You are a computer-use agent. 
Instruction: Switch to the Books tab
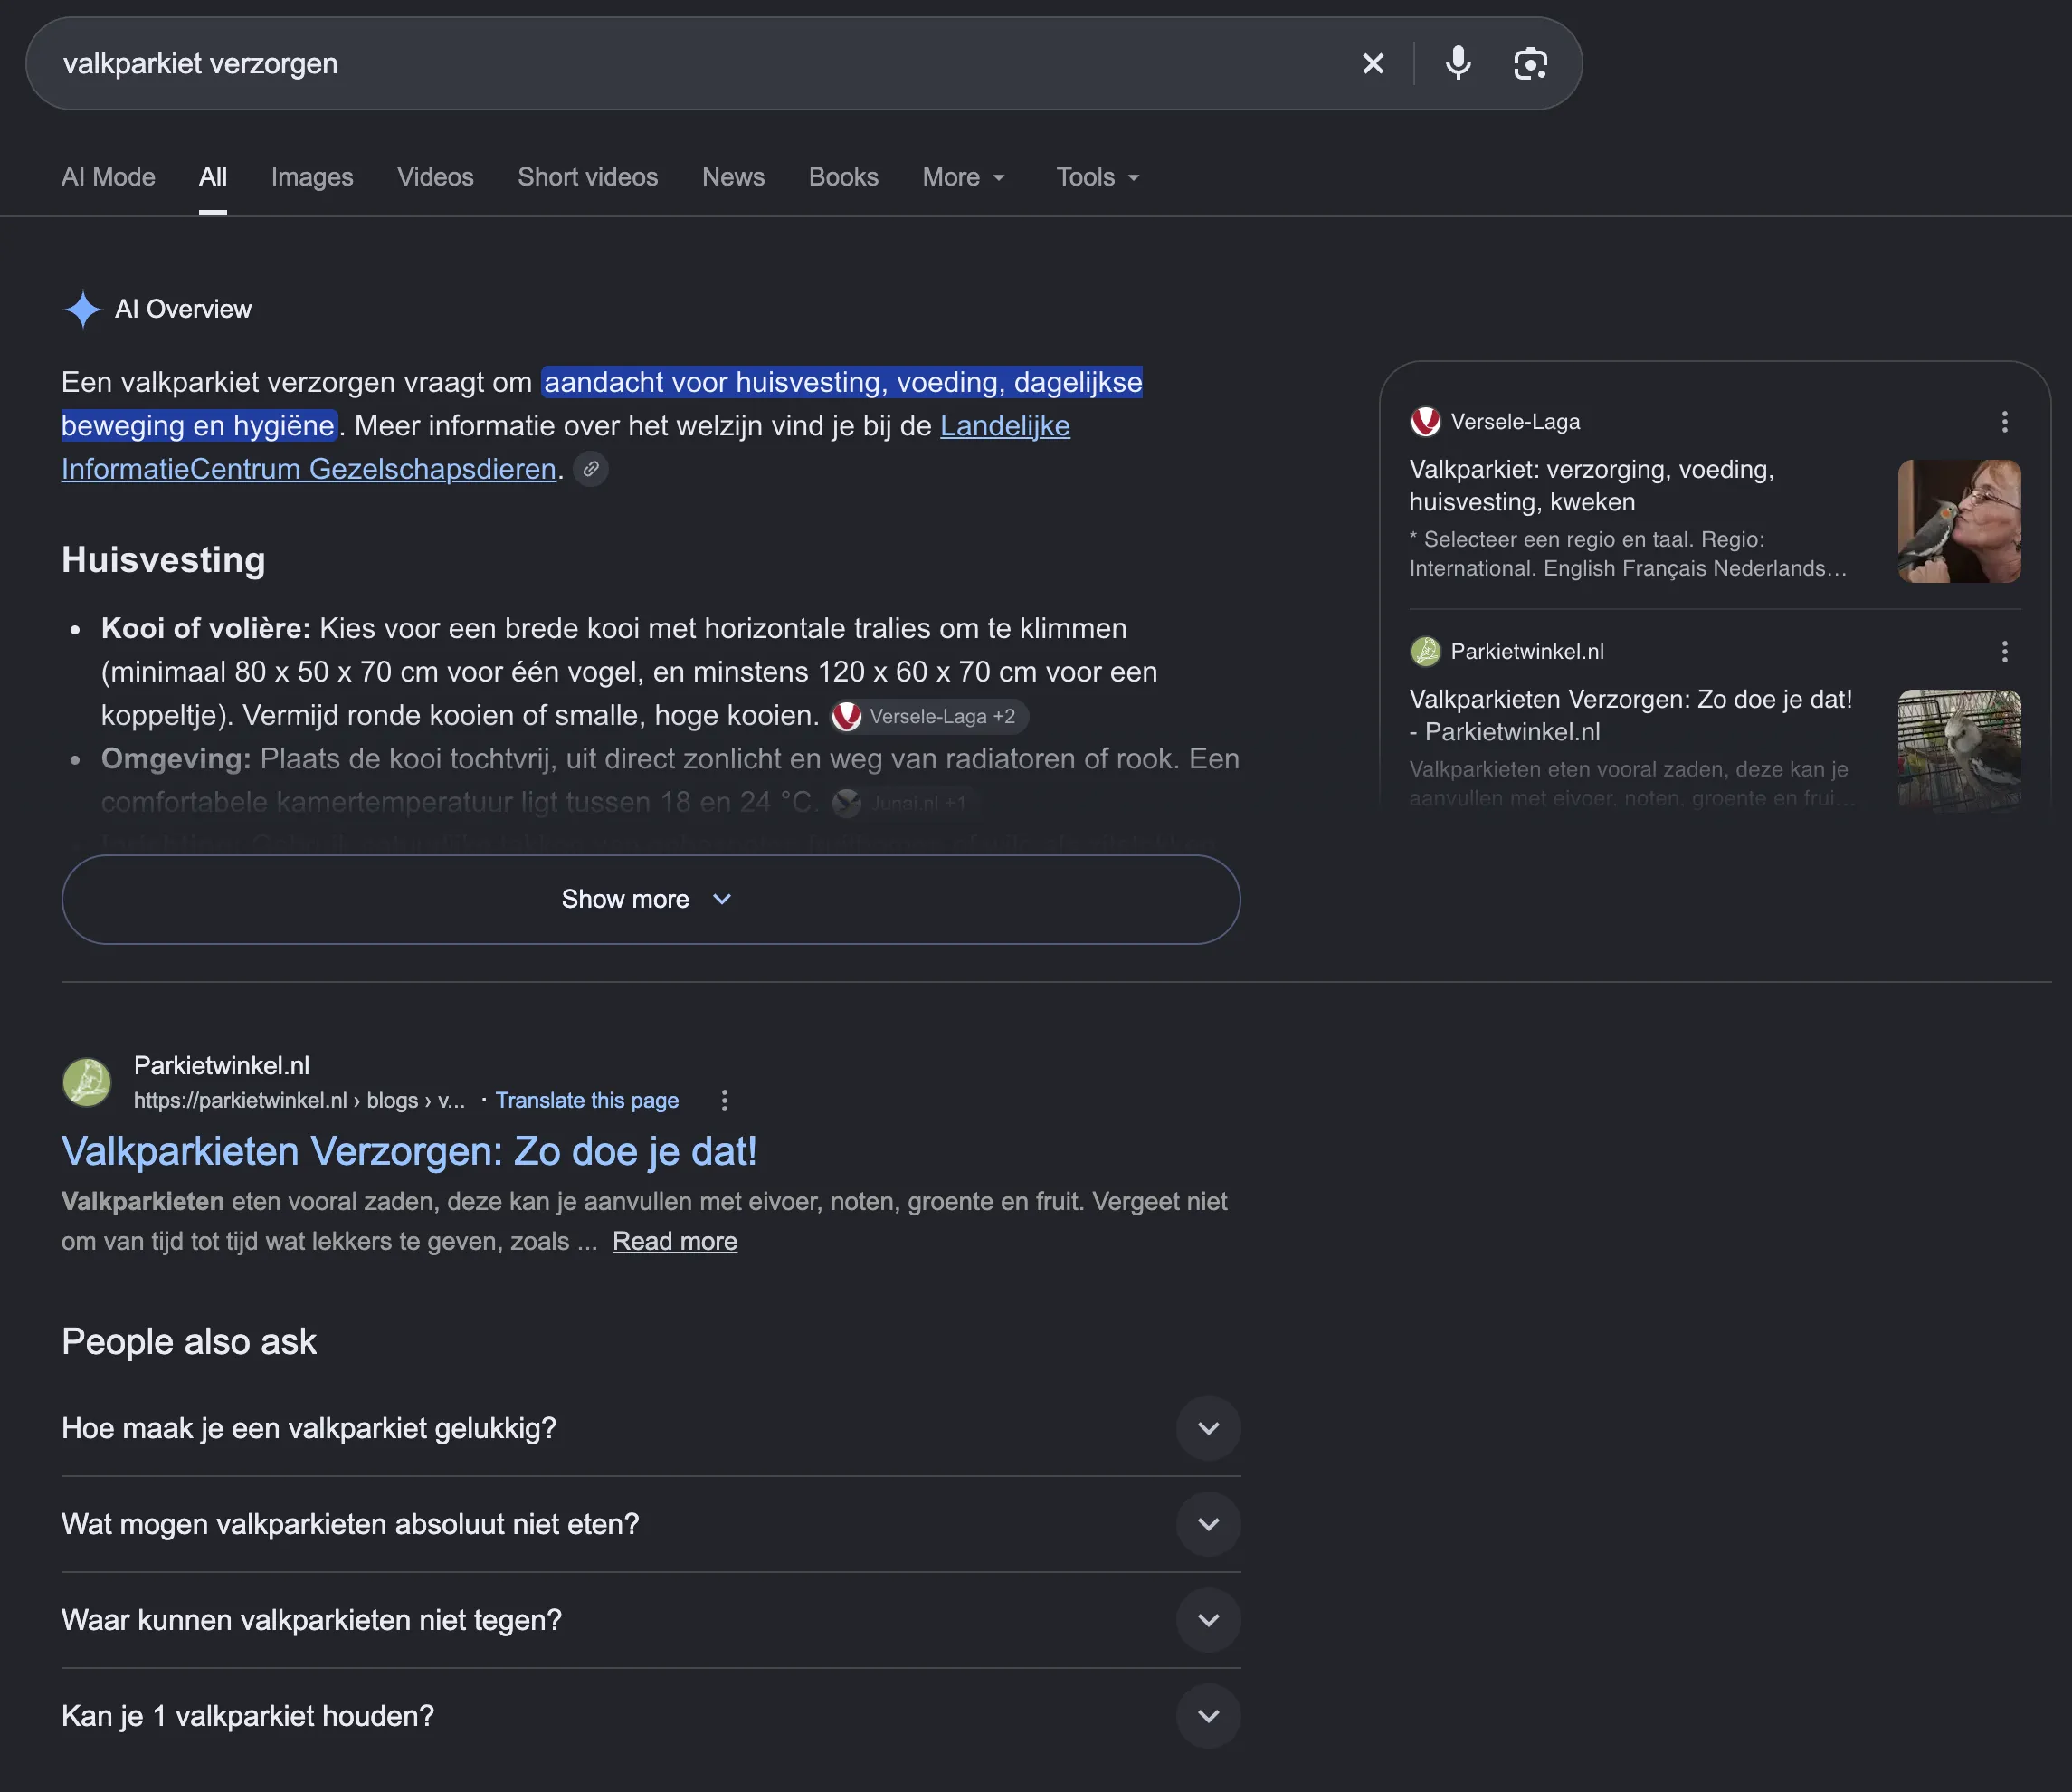(843, 177)
